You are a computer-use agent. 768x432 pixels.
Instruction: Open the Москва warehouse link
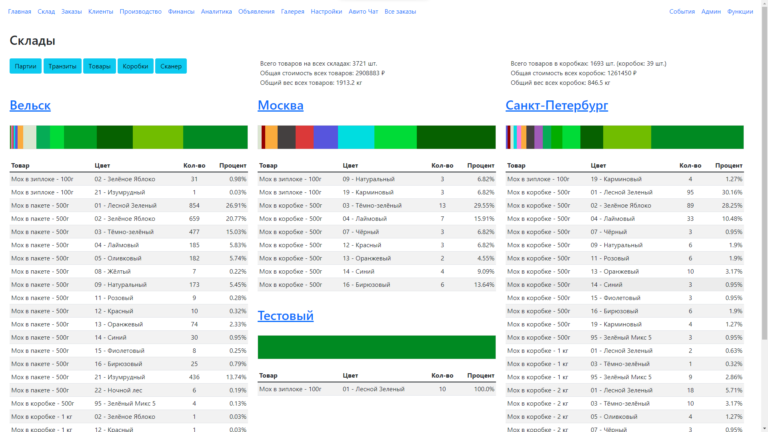281,105
